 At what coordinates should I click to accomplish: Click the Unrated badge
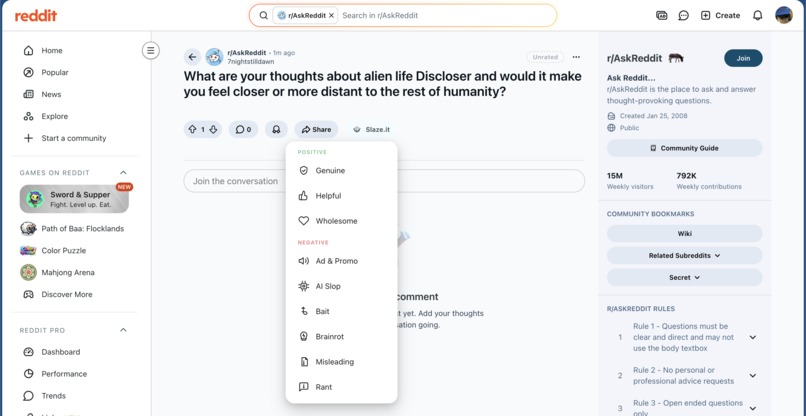pyautogui.click(x=545, y=57)
